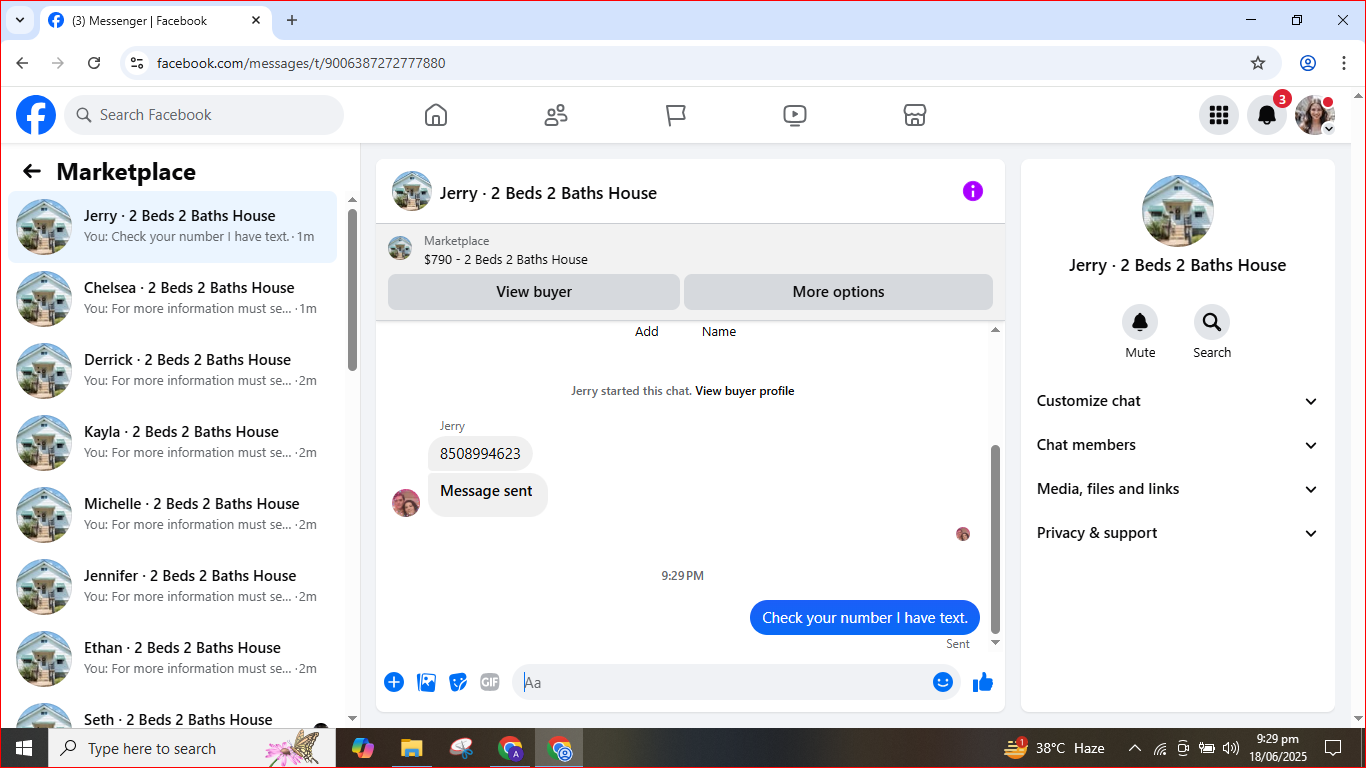Choose a GIF from the GIF icon
The width and height of the screenshot is (1366, 768).
tap(490, 682)
